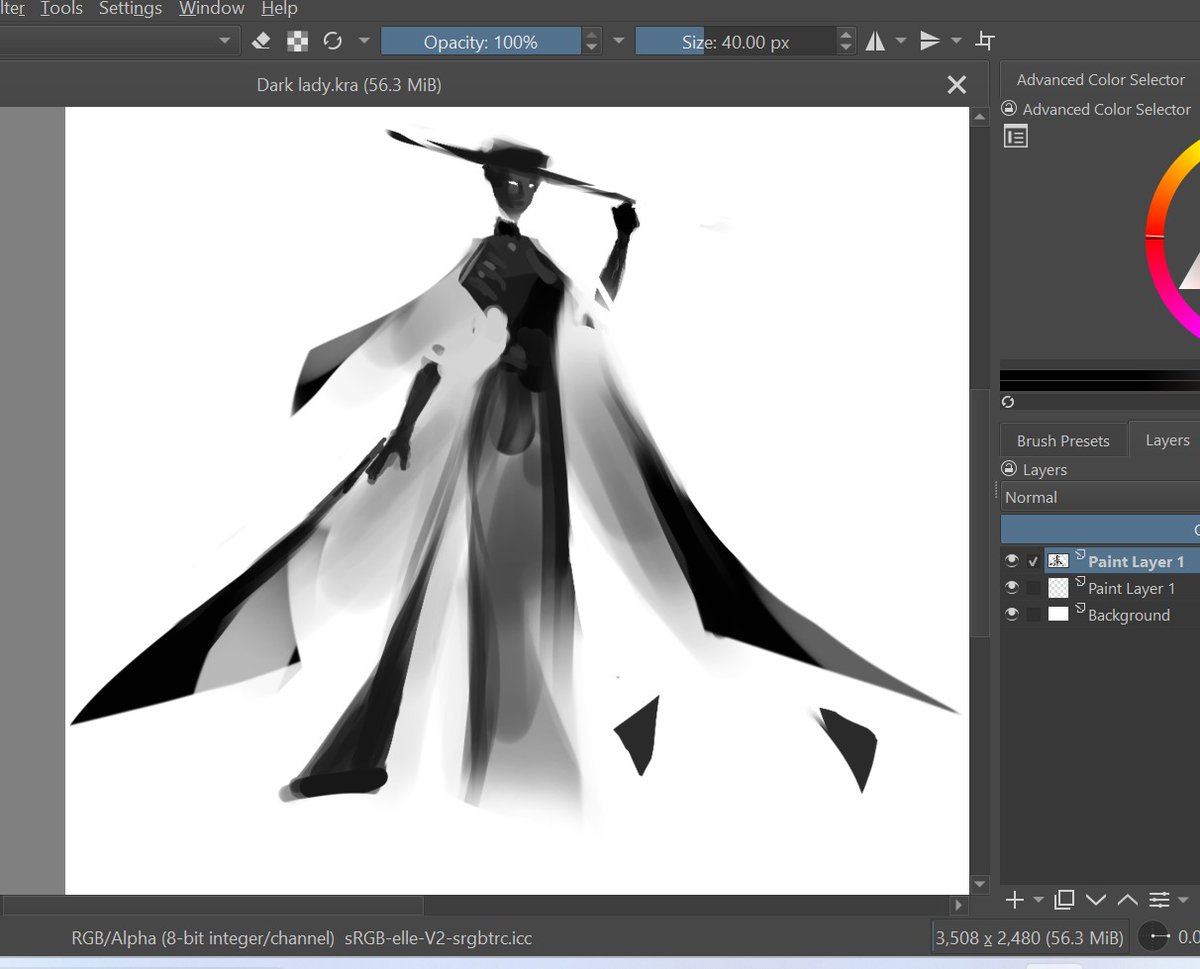Check the second Paint Layer 1 checkbox

click(x=1034, y=588)
